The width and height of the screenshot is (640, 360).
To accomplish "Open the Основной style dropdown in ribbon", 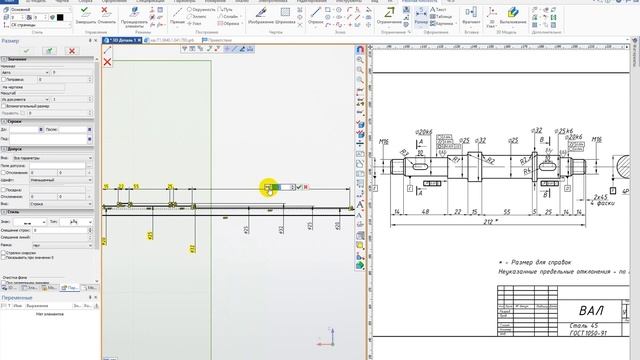I will tap(40, 9).
